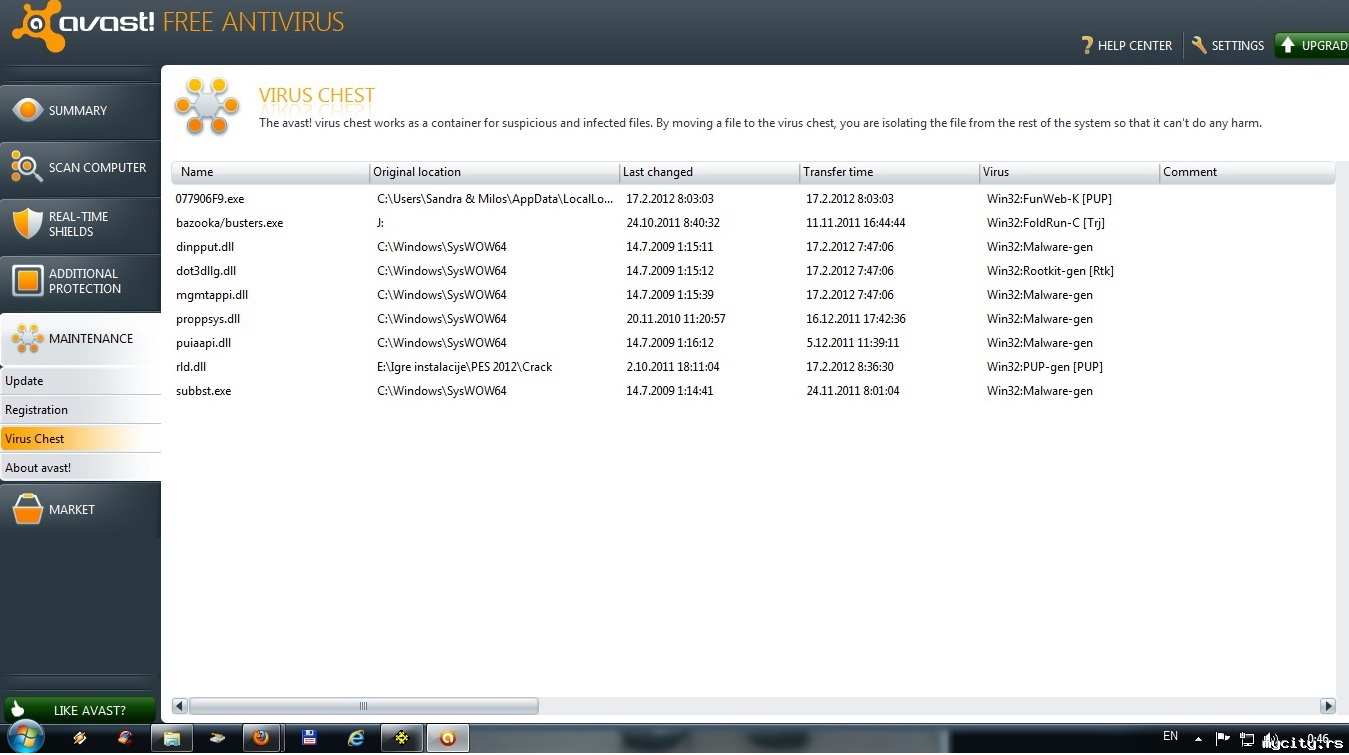Click location E:\Igre instalacije\PES 2012\Crack
1349x755 pixels.
click(465, 367)
